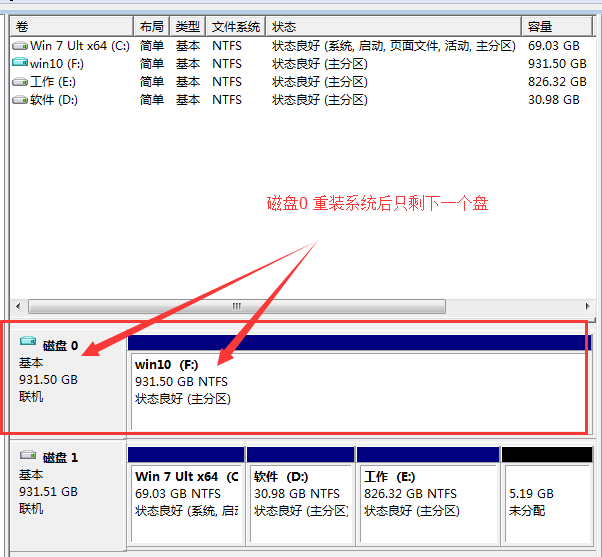Click the horizontal scrollbar left arrow

point(18,306)
